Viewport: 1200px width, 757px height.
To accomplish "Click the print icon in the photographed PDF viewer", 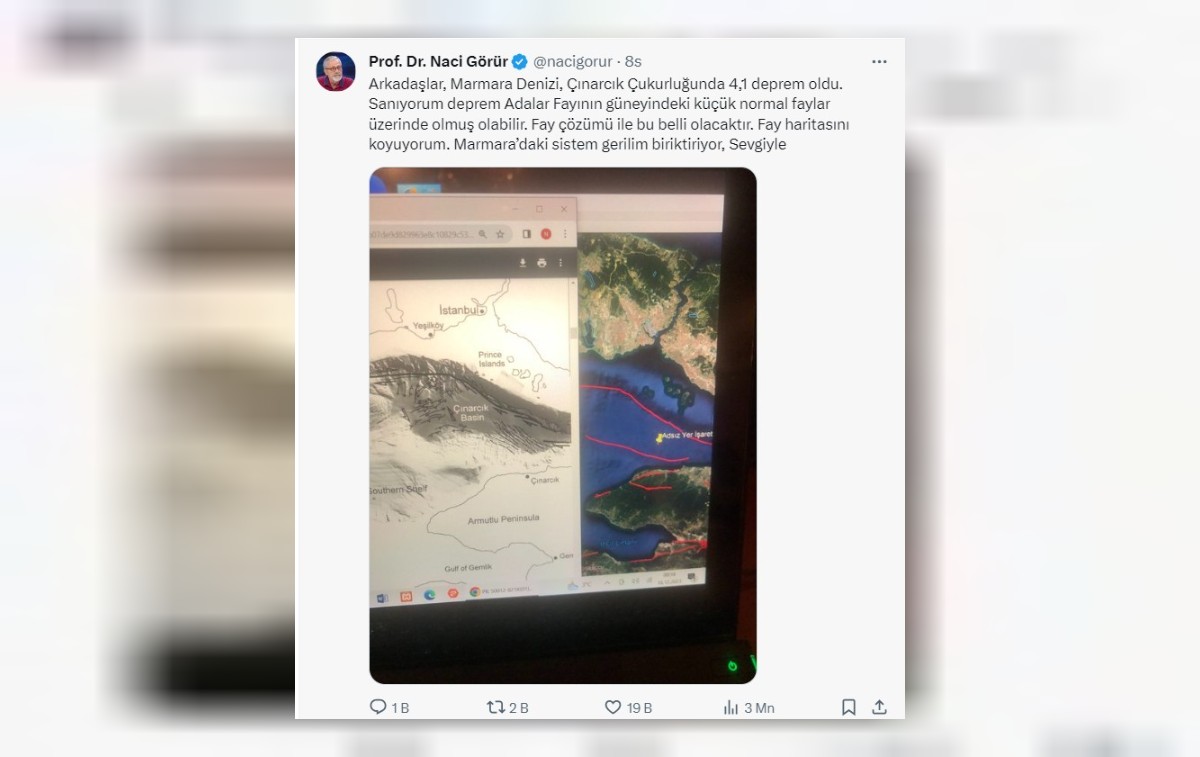I will 541,263.
